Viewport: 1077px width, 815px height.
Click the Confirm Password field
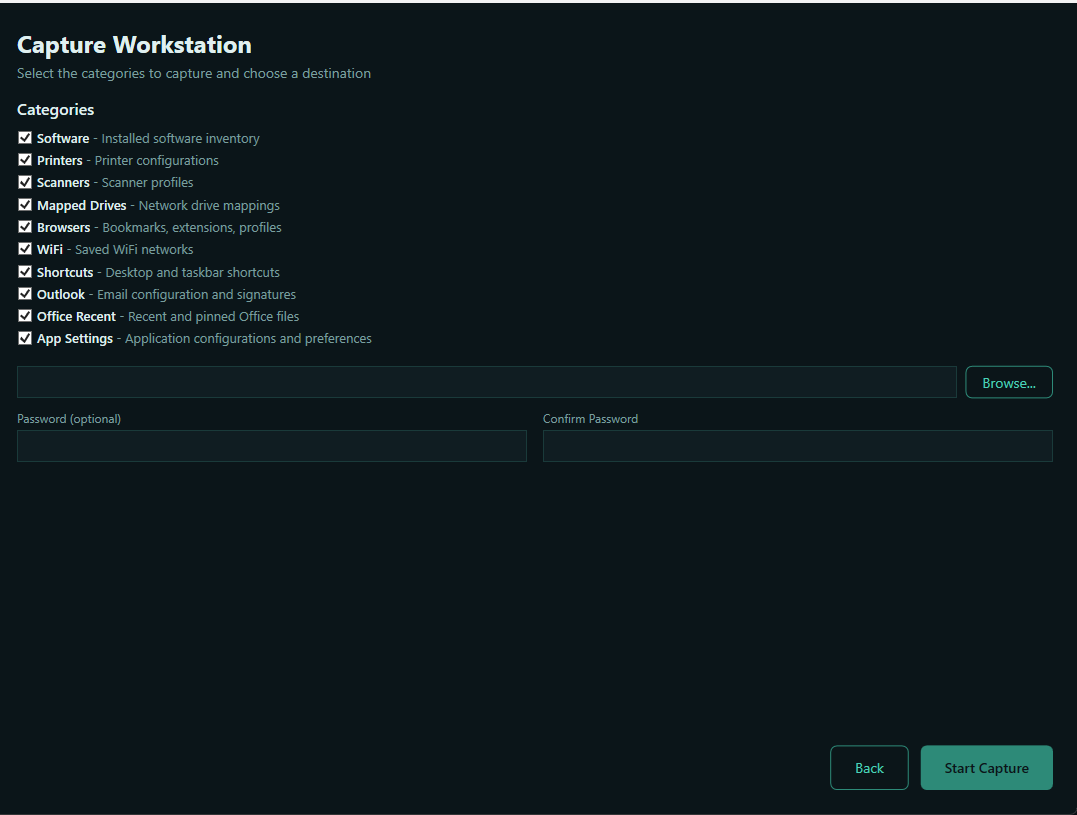click(x=797, y=446)
